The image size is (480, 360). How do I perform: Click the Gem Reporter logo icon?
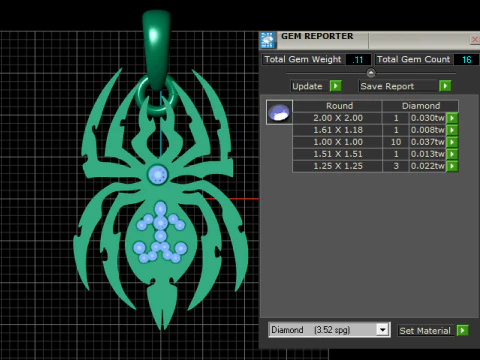[x=267, y=40]
